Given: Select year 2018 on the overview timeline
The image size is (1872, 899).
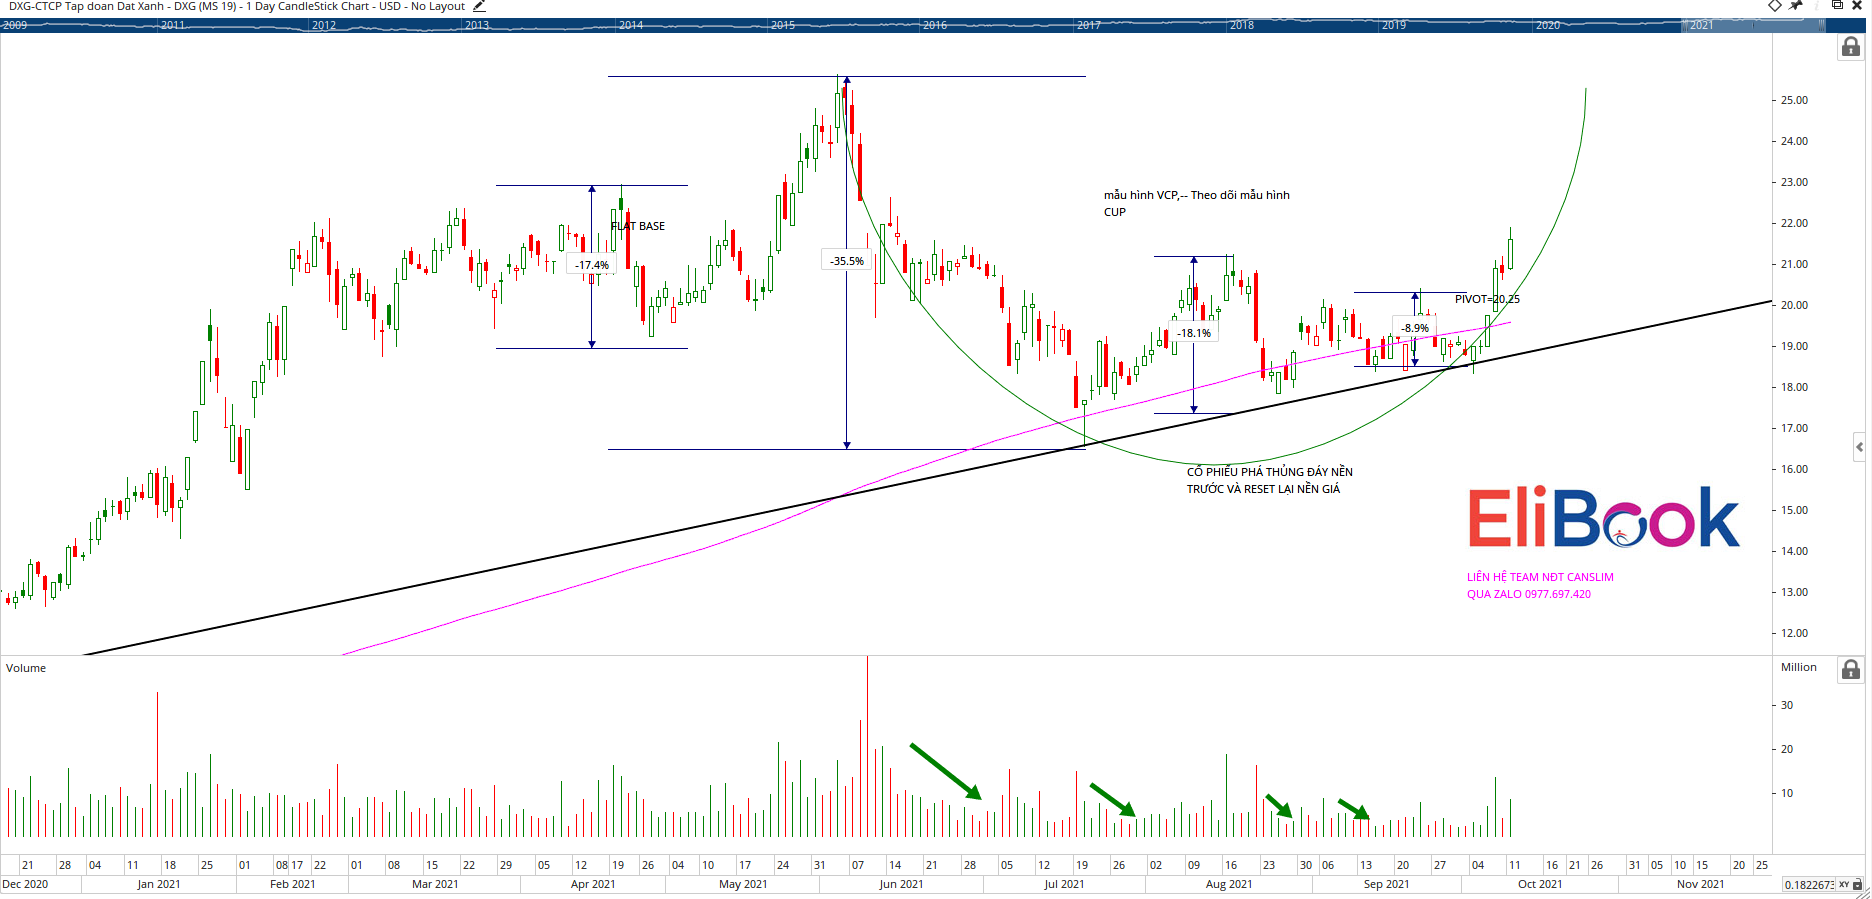Looking at the screenshot, I should [x=1242, y=25].
